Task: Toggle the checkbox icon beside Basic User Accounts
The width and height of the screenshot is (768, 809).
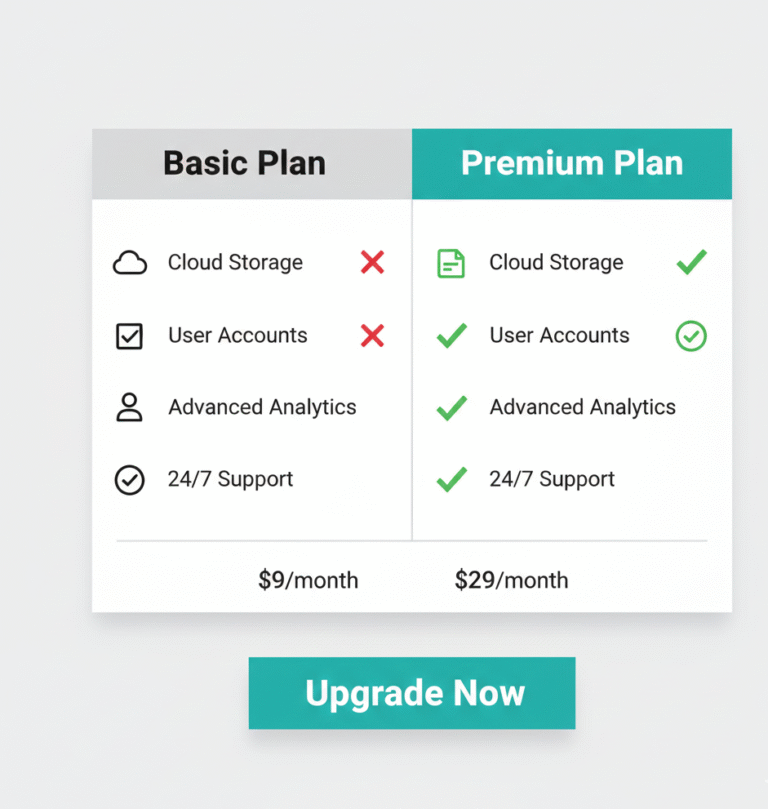Action: 130,336
